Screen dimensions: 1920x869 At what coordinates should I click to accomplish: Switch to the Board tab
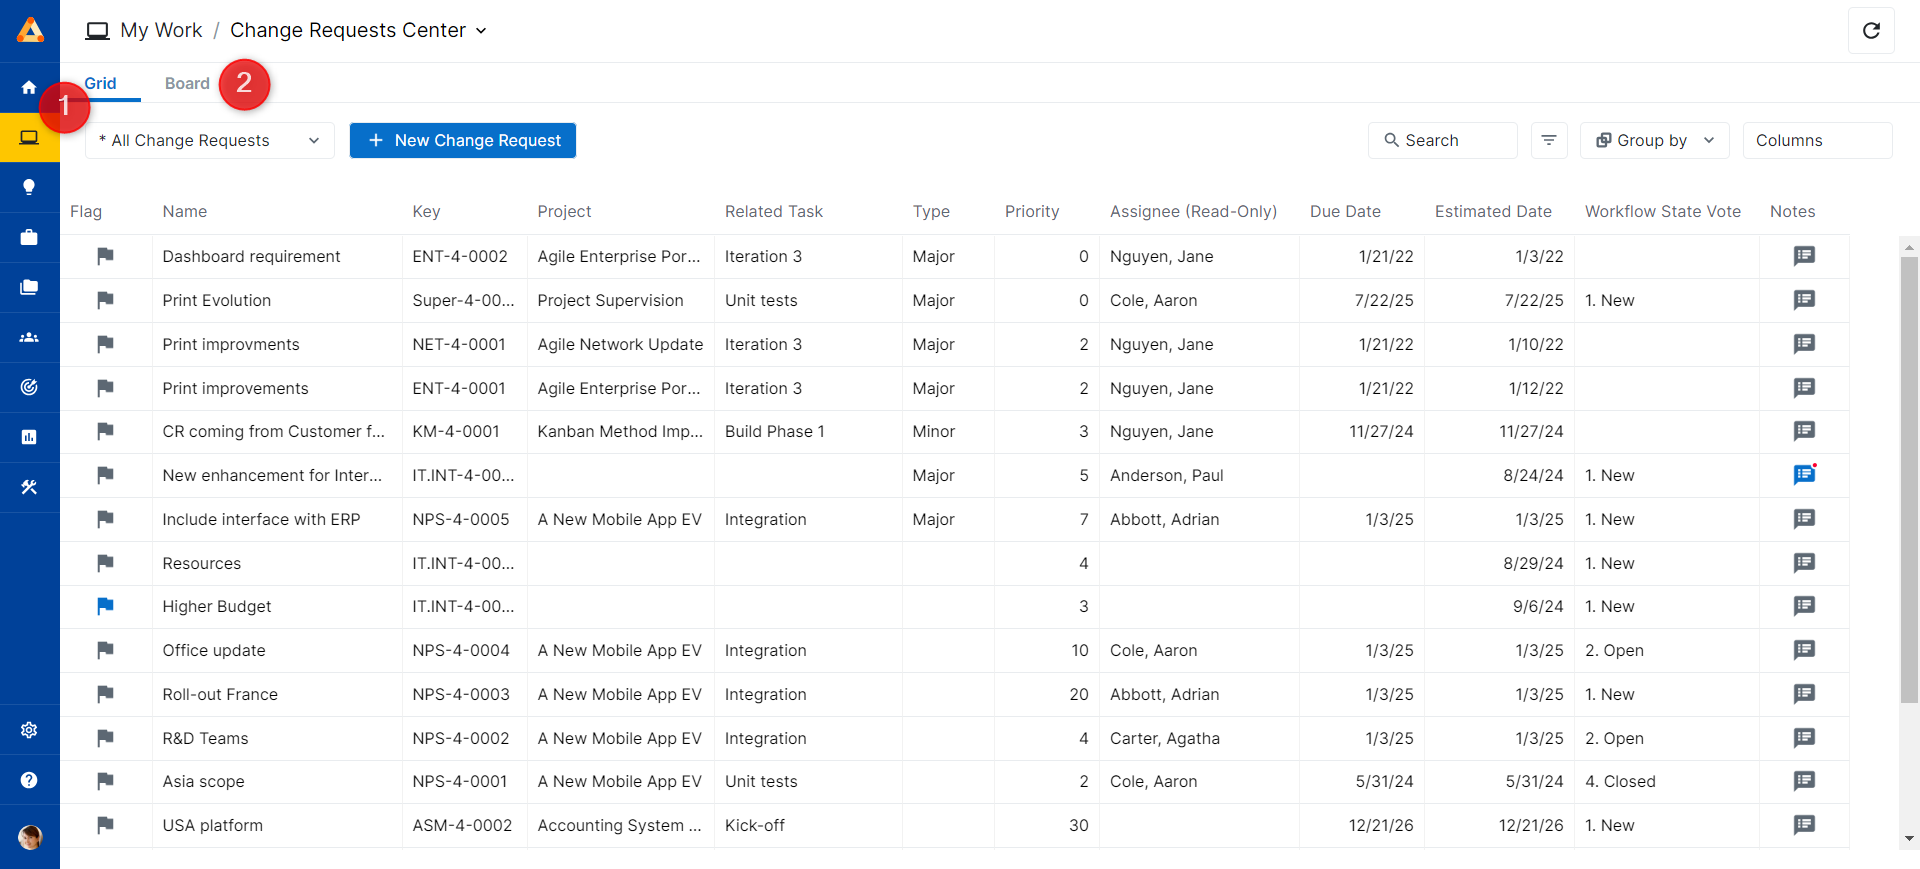click(x=187, y=83)
